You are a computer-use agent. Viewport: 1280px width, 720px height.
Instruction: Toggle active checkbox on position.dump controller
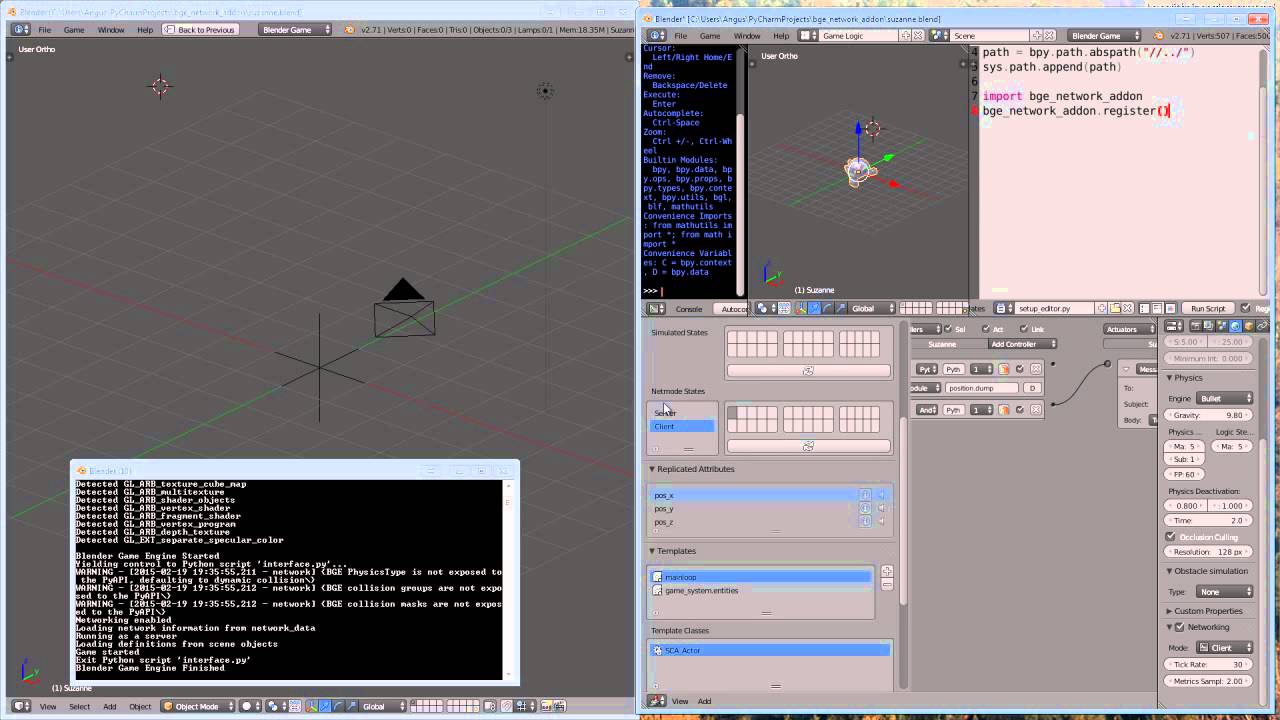(1020, 369)
